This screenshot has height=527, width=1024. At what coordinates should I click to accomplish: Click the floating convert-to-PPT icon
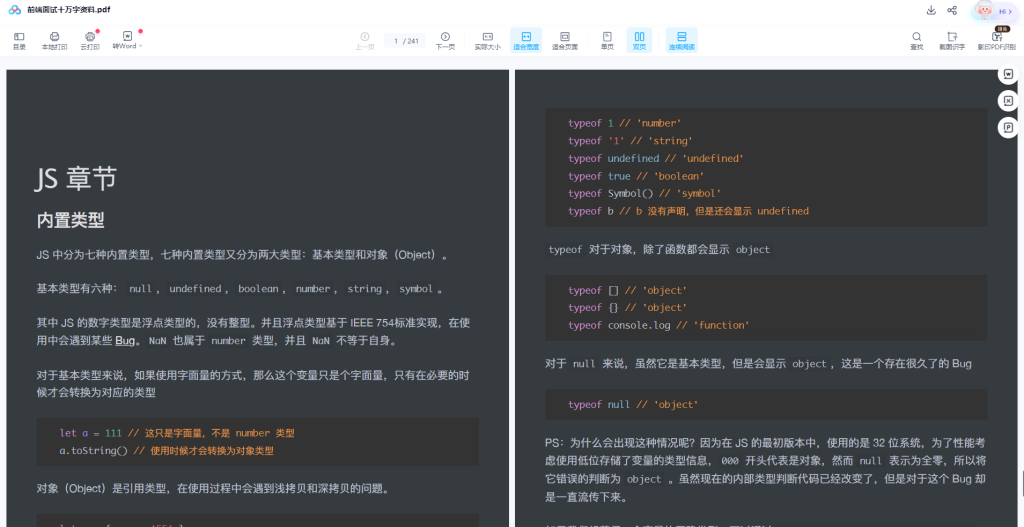(1008, 127)
